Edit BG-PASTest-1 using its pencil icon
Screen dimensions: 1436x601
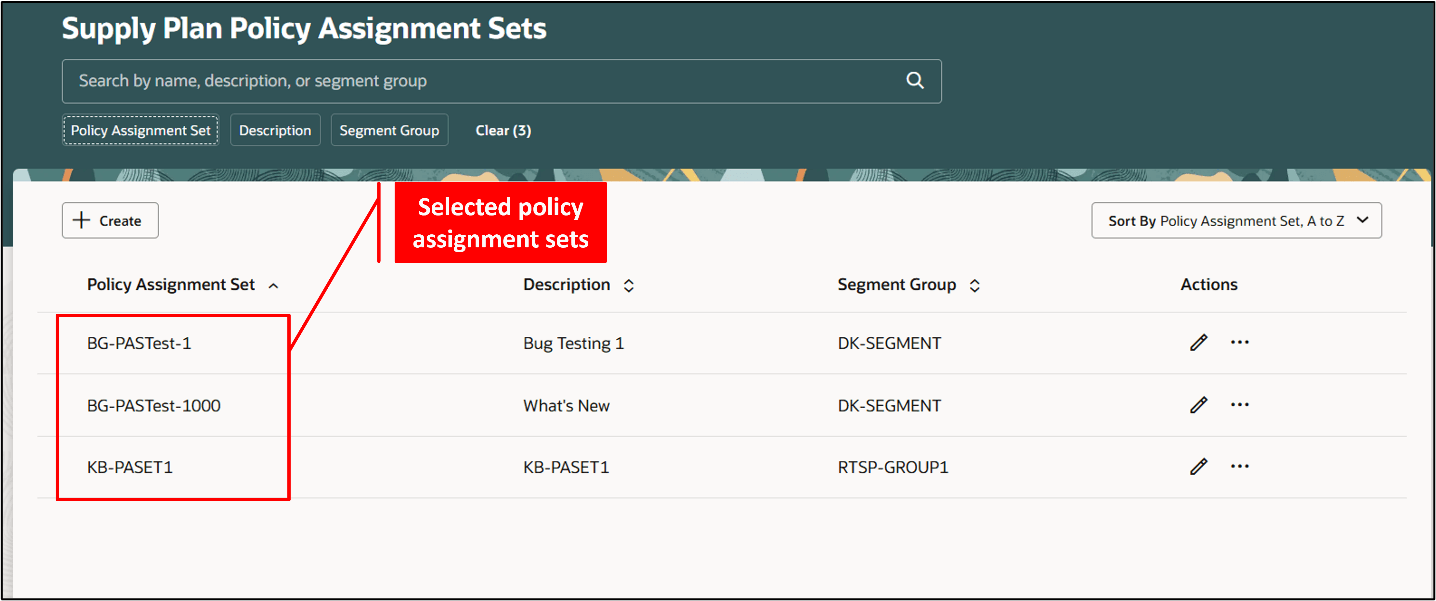pos(1198,342)
